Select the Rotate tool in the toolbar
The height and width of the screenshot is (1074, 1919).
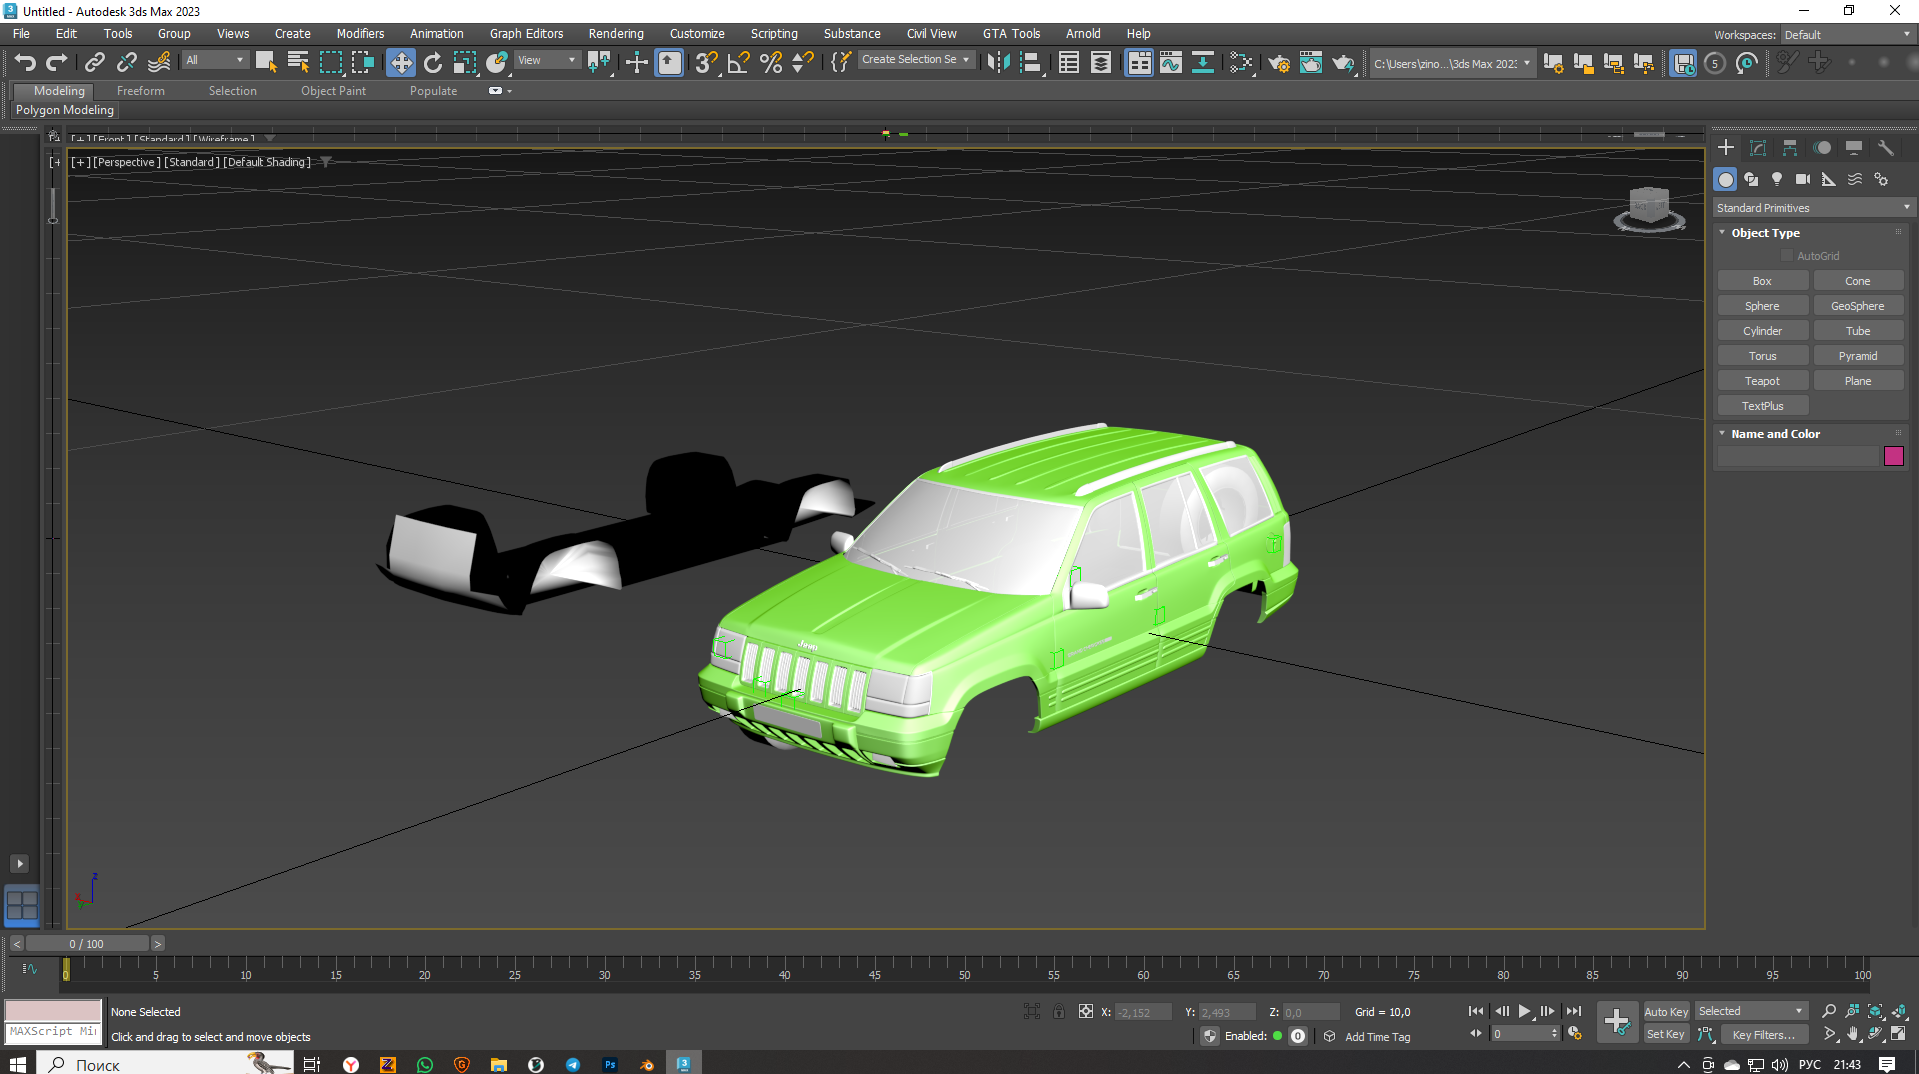click(x=432, y=63)
